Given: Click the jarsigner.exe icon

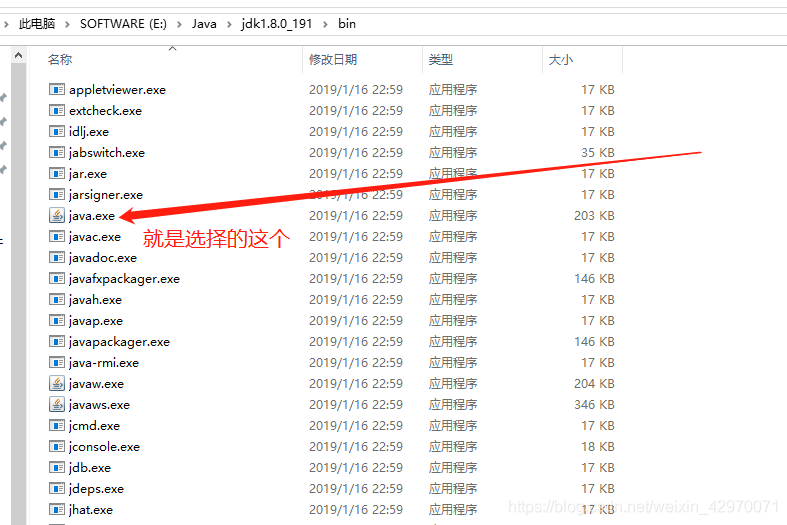Looking at the screenshot, I should pyautogui.click(x=57, y=194).
